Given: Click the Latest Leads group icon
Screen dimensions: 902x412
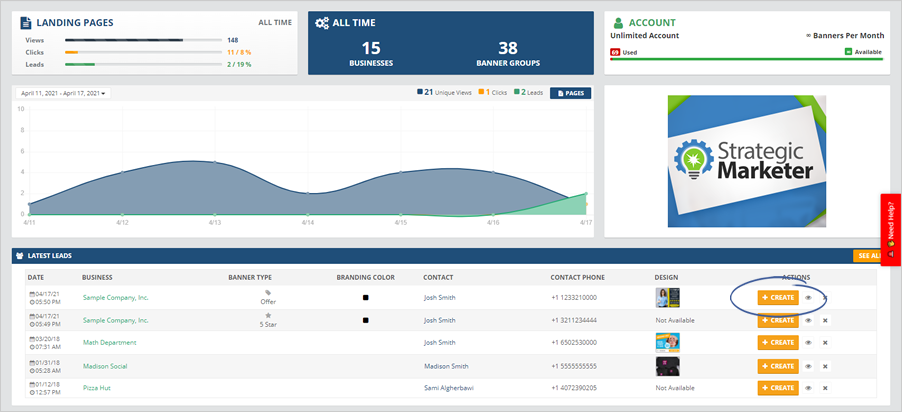Looking at the screenshot, I should tap(20, 256).
